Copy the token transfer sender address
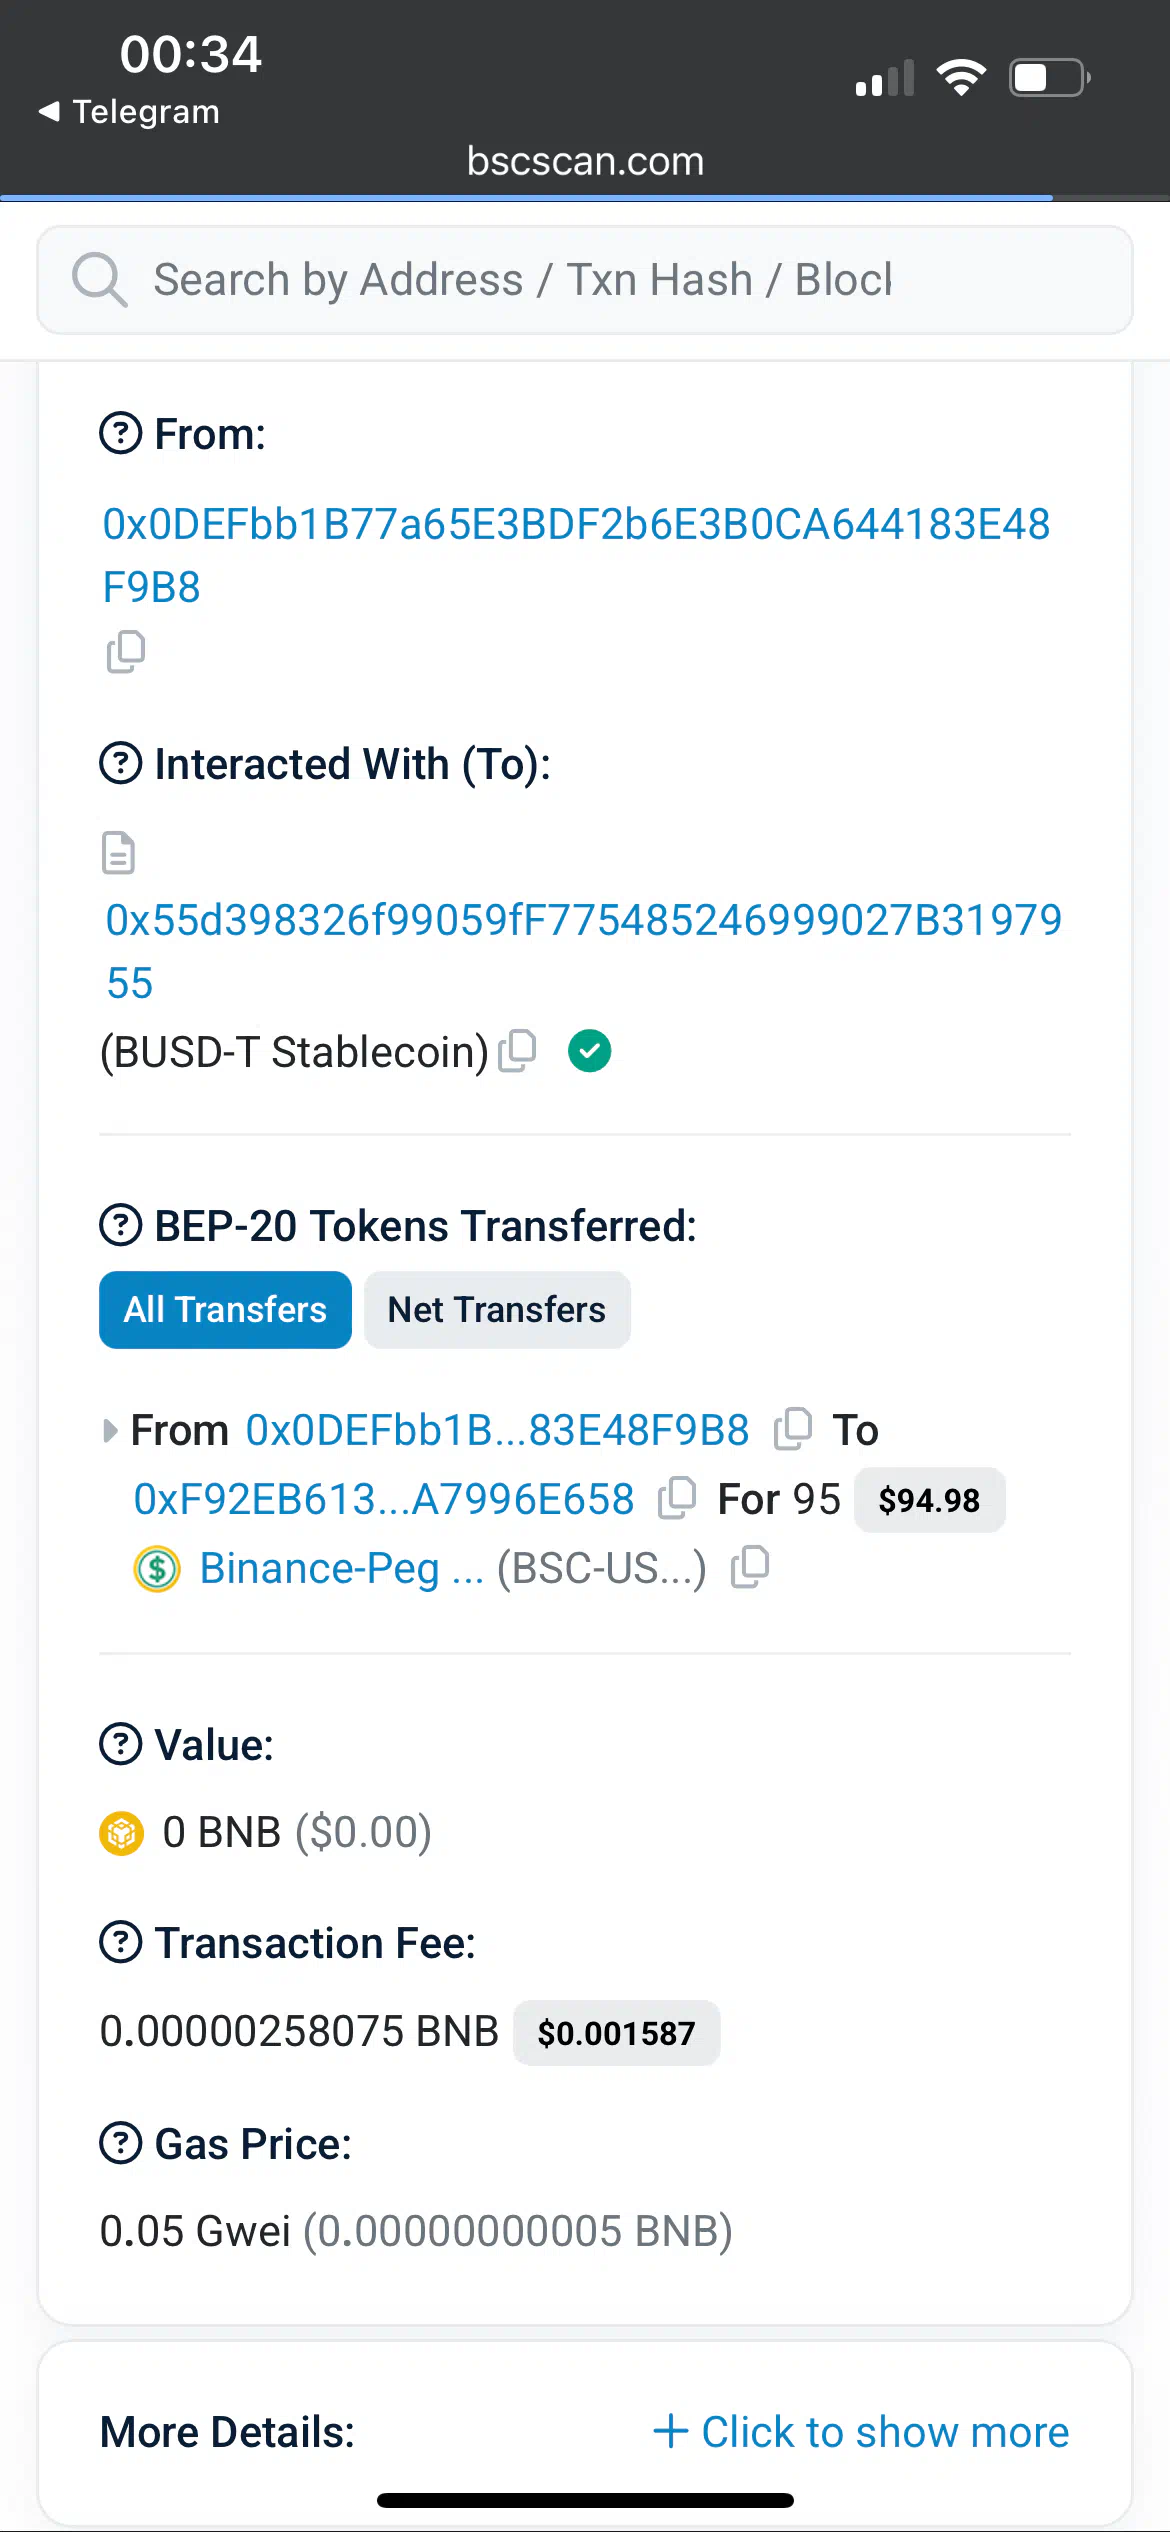 [x=792, y=1429]
